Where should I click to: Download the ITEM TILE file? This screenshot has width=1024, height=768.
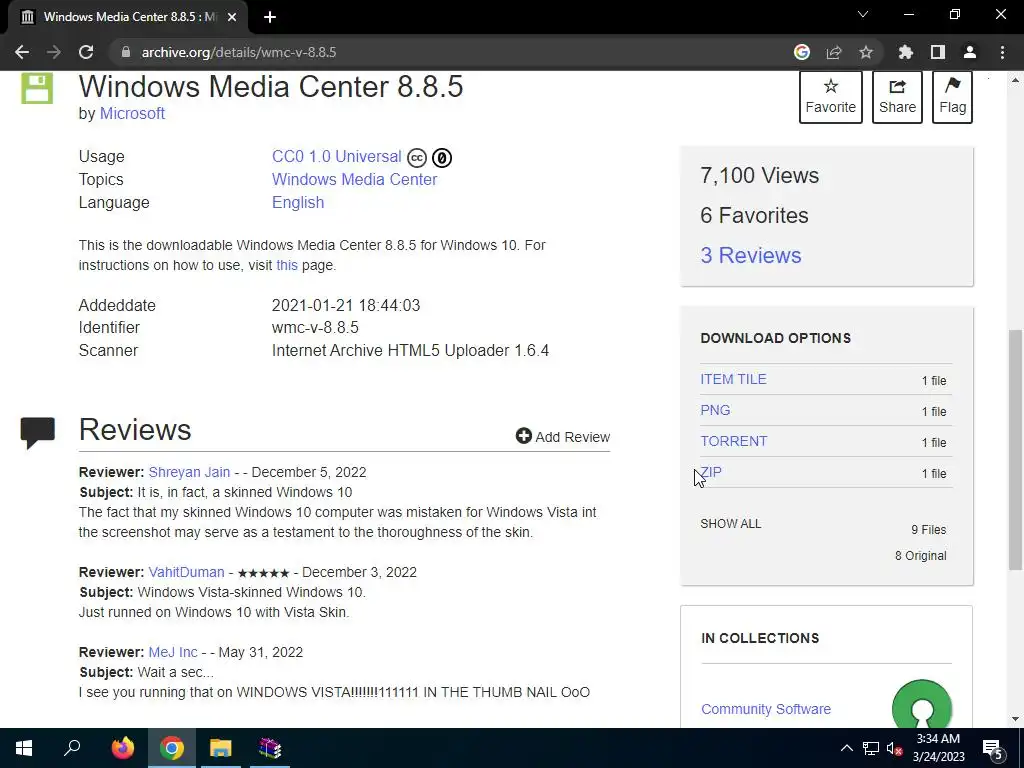coord(733,379)
